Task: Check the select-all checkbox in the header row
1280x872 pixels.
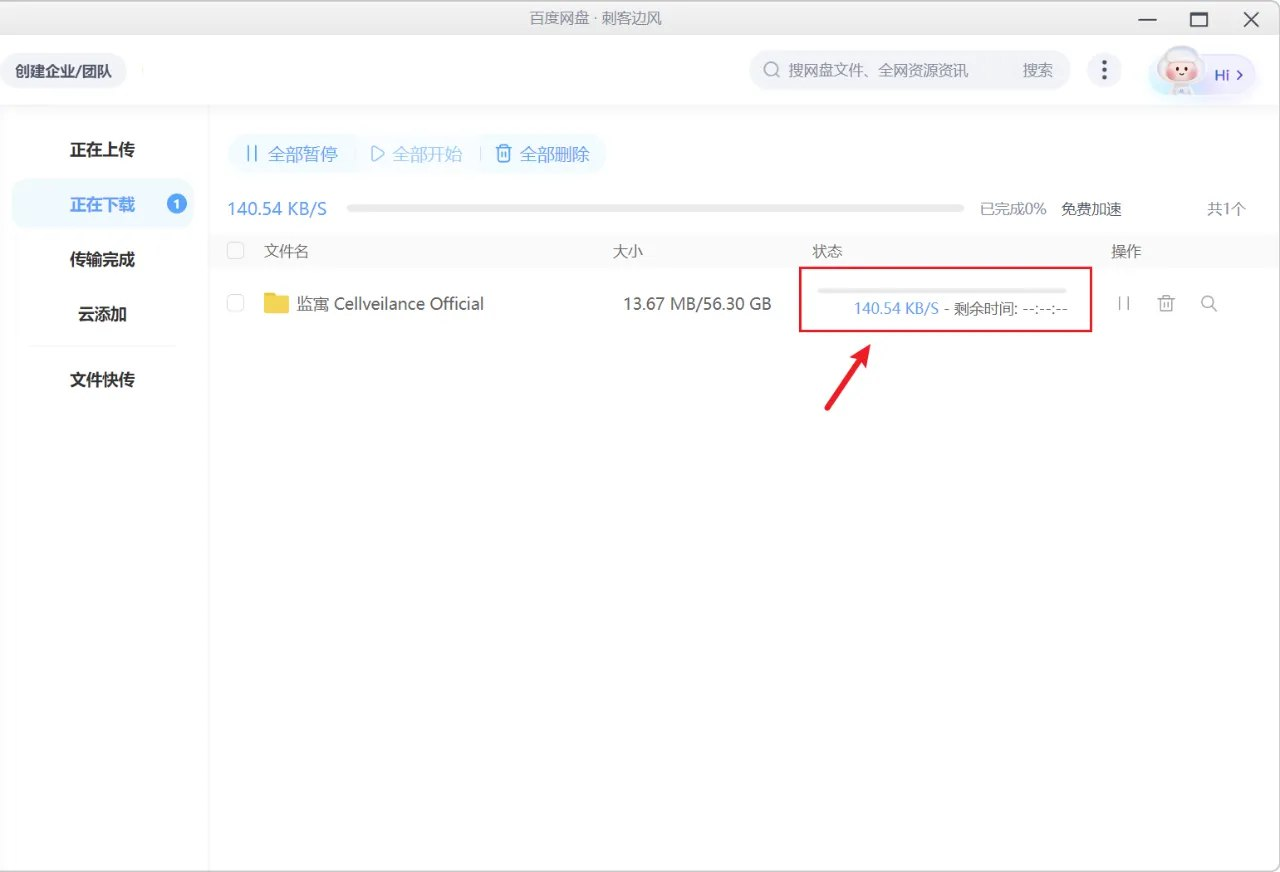Action: point(235,251)
